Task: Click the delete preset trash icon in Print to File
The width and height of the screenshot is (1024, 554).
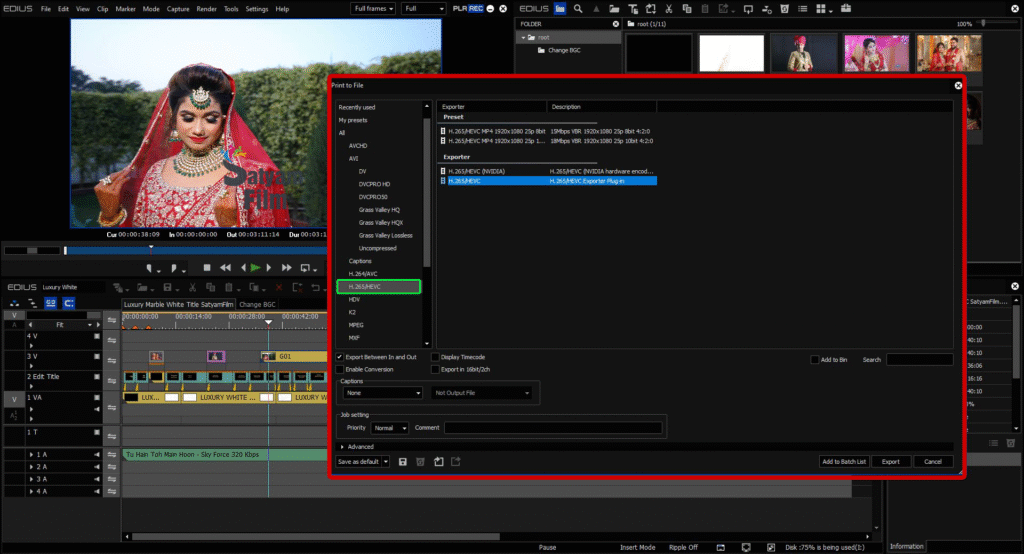Action: pos(421,462)
